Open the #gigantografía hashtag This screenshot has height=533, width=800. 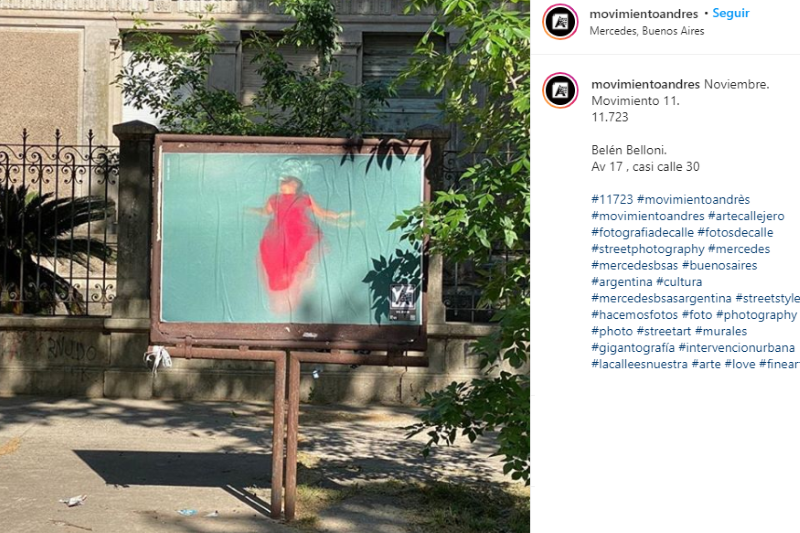[x=633, y=347]
